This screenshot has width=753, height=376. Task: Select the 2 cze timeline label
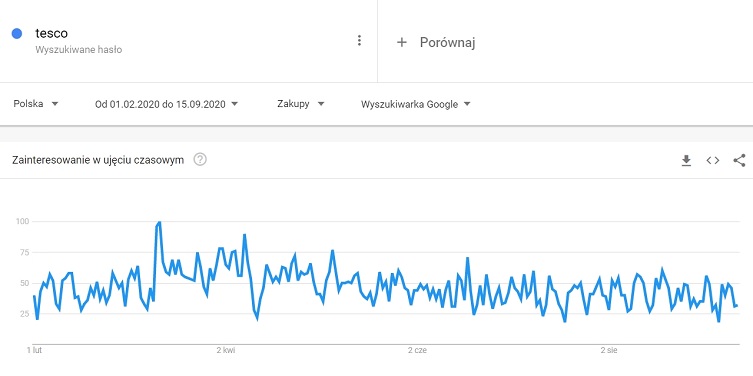[417, 351]
